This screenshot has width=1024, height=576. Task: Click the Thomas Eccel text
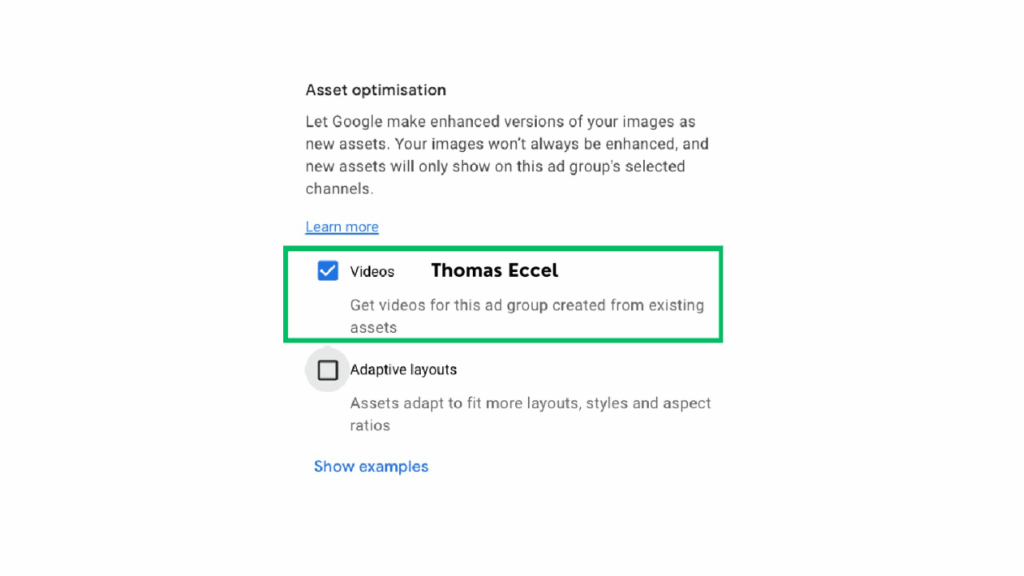(493, 270)
